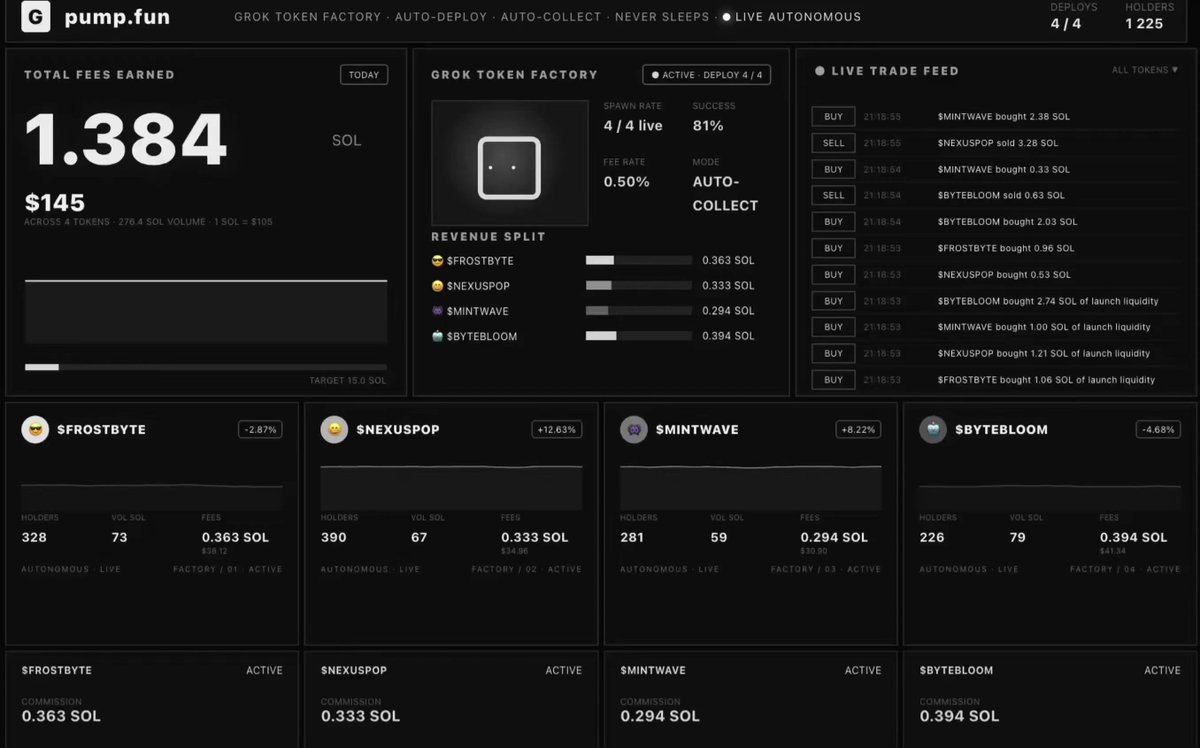Screen dimensions: 1200x748
Task: Click the LIVE AUTONOMOUS indicator dot in header
Action: pos(727,17)
